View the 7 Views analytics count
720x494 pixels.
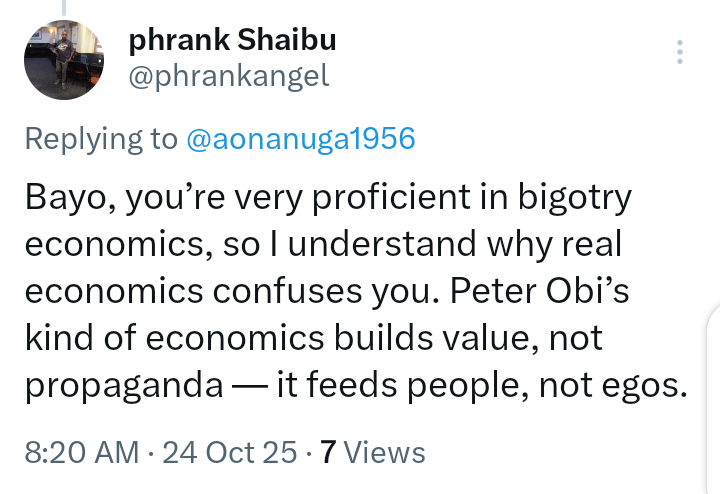pyautogui.click(x=372, y=452)
